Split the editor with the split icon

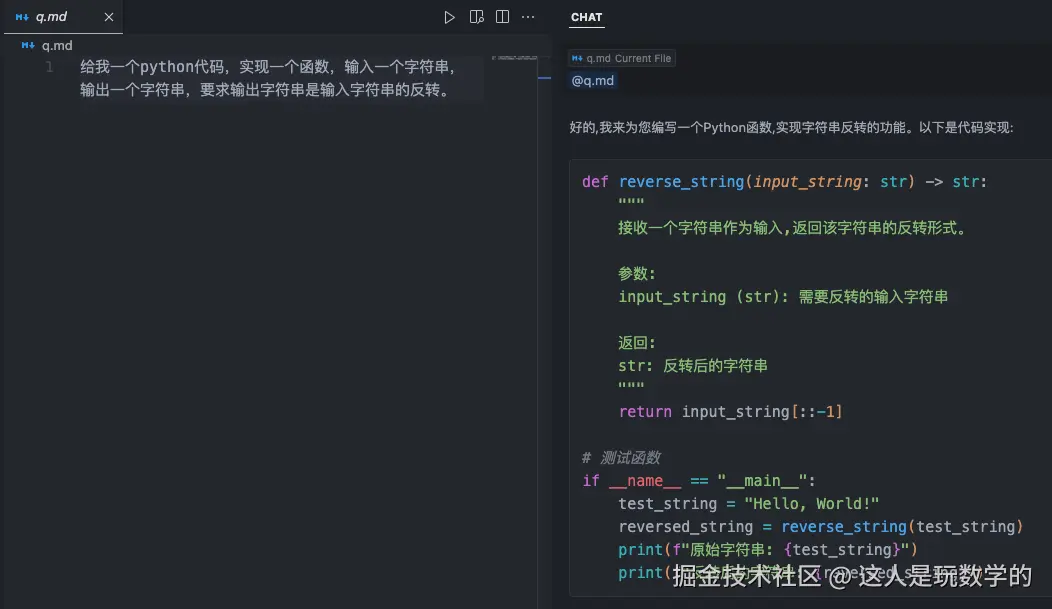502,17
